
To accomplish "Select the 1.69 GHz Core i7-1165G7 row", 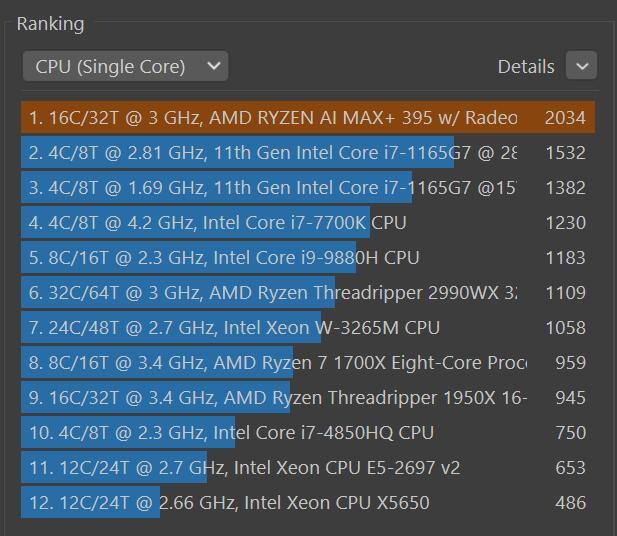I will click(272, 188).
